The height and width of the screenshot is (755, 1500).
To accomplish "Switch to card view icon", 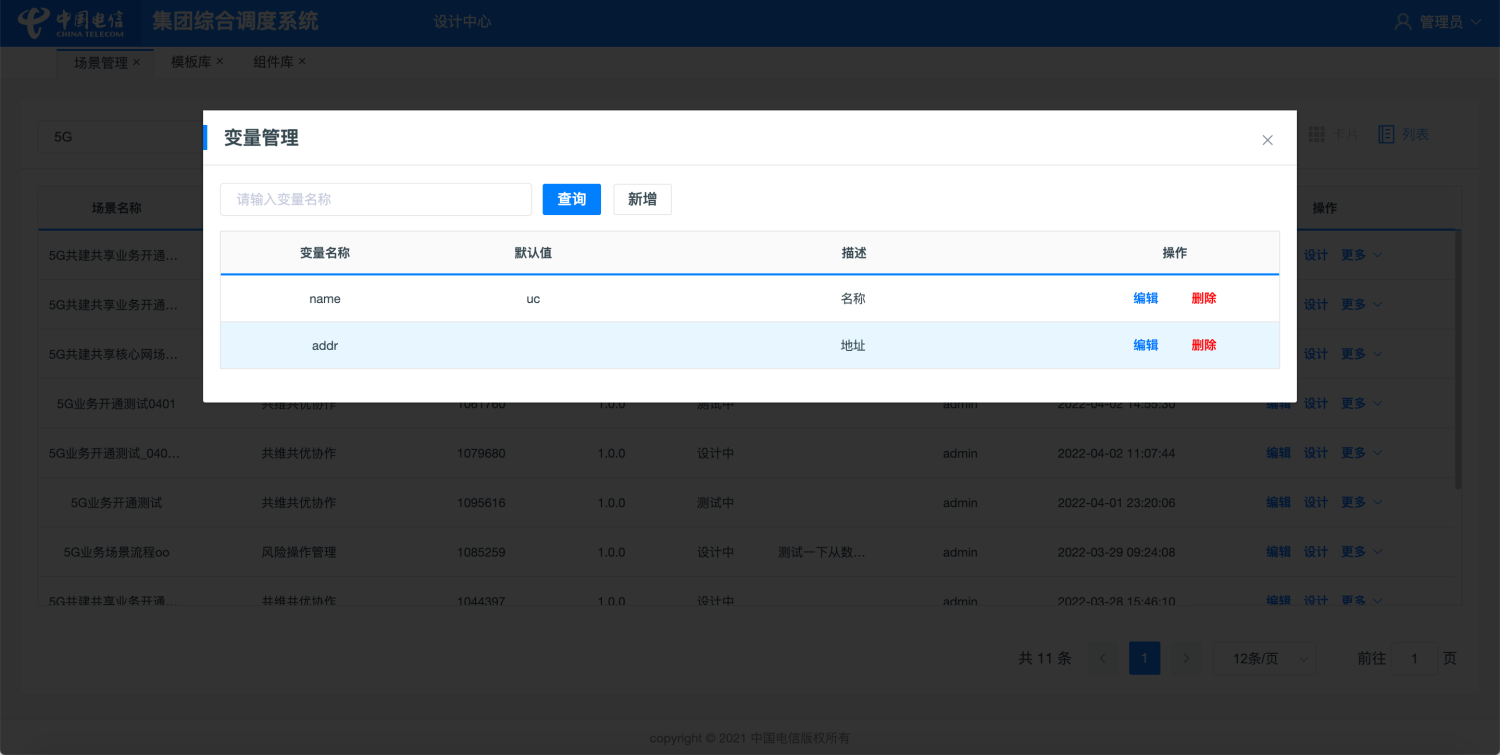I will [1317, 134].
